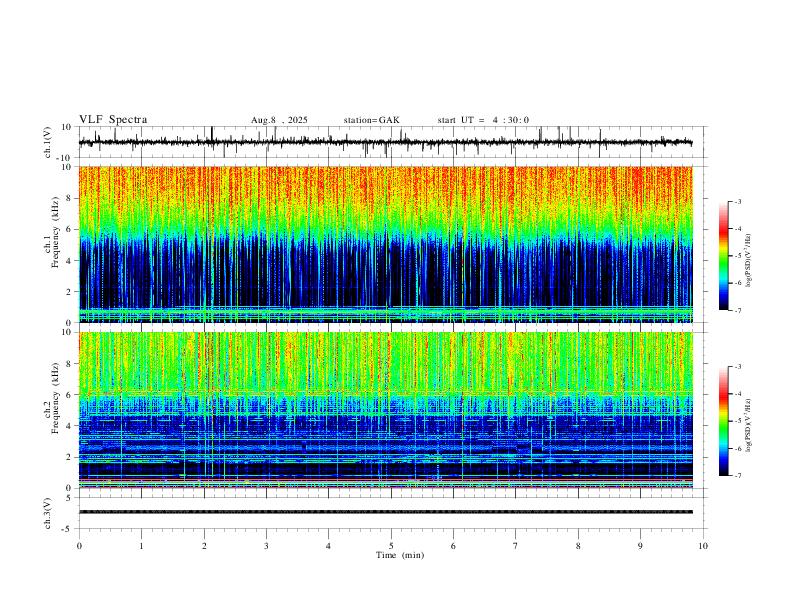Click the "-7" tick on ch.1 colorbar
792x612 pixels.
pyautogui.click(x=737, y=311)
